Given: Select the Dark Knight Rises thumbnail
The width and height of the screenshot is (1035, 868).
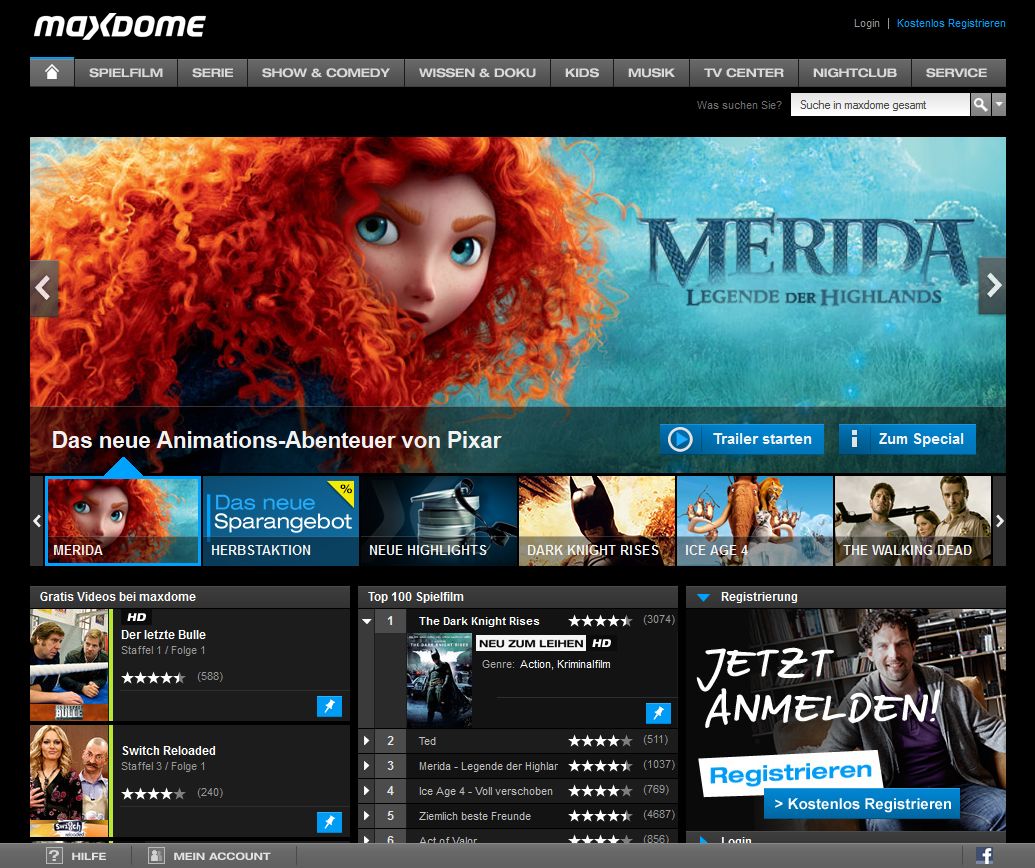Looking at the screenshot, I should pyautogui.click(x=597, y=521).
